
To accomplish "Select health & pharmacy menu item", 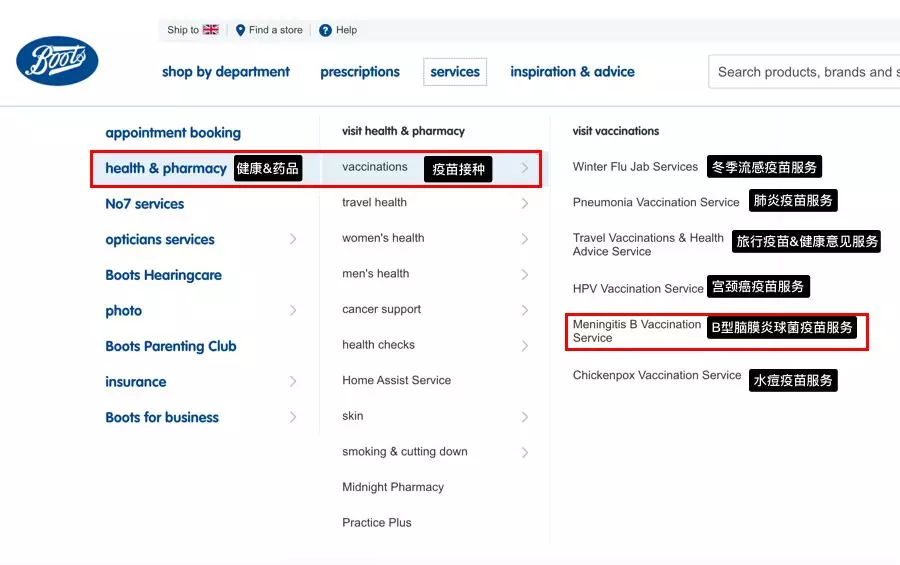I will coord(166,168).
